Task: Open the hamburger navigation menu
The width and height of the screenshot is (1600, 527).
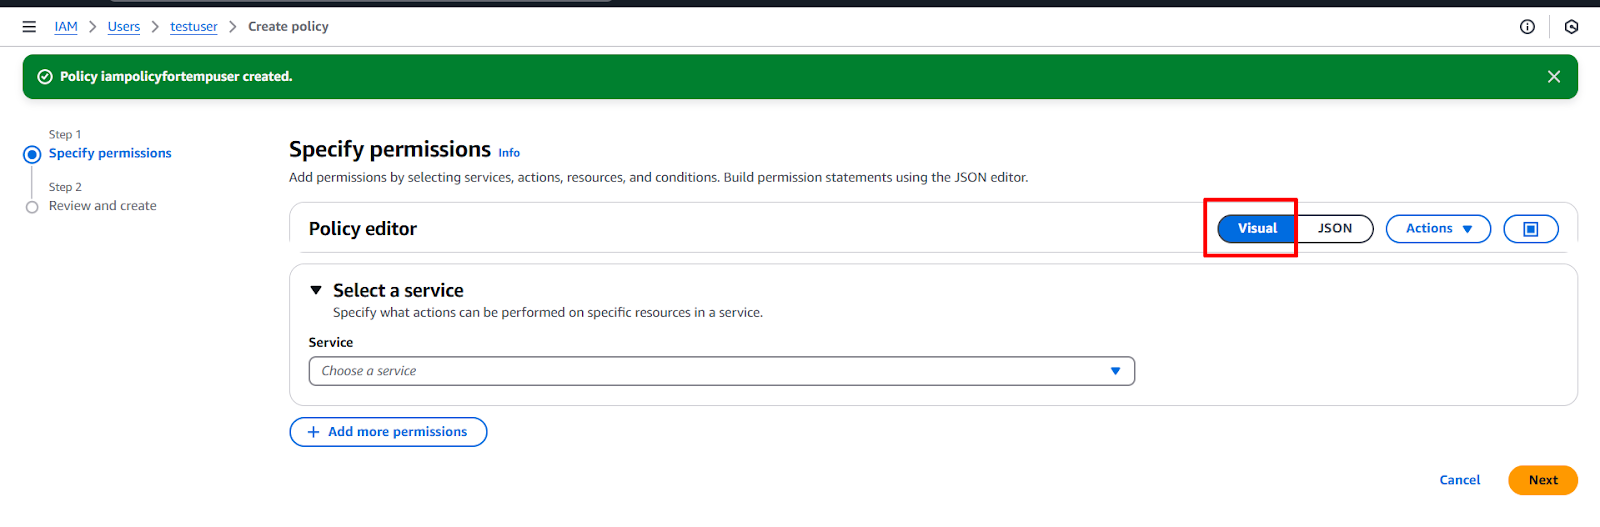Action: coord(29,27)
